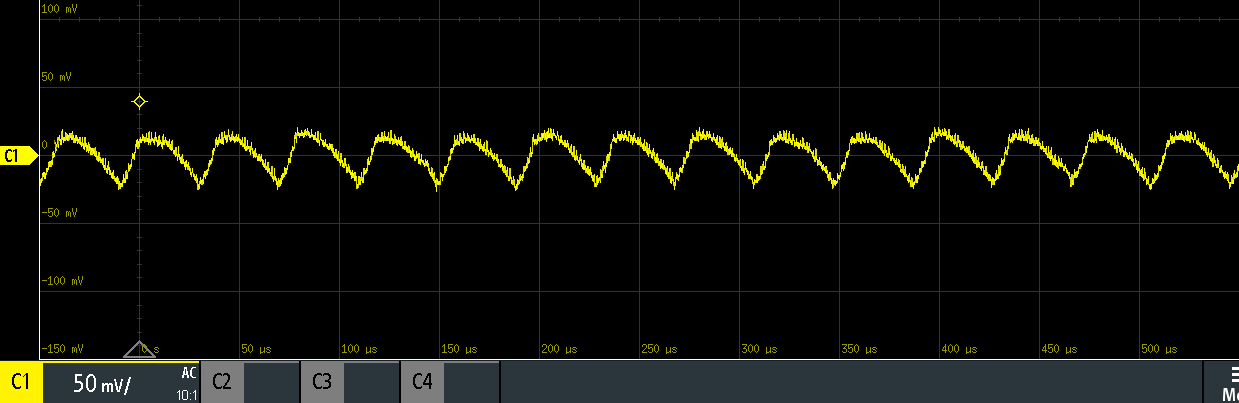
Task: Click the 150 µs time axis label
Action: 460,349
